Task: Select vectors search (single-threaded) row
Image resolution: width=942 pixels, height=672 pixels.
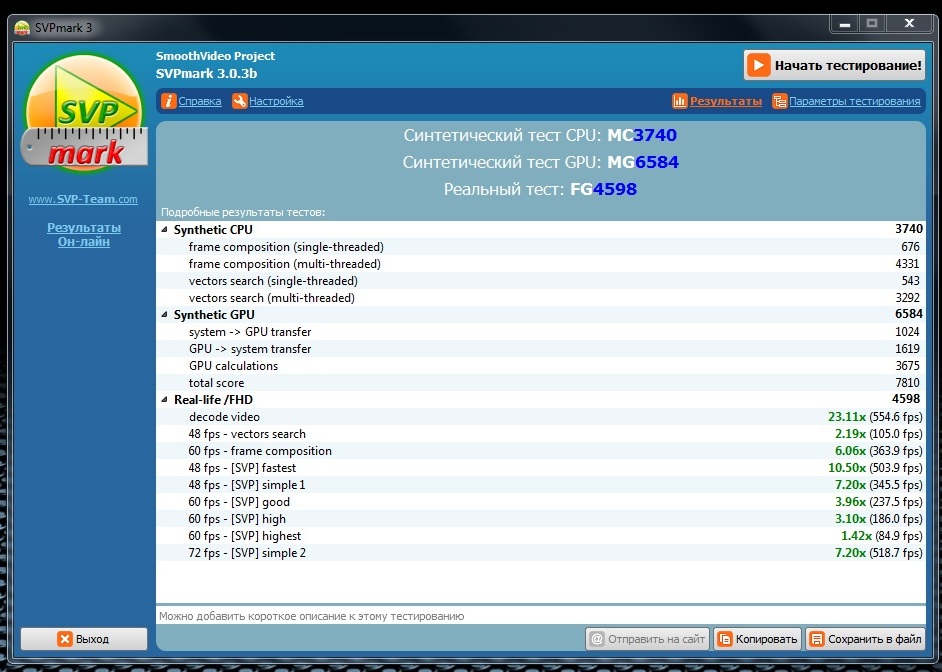Action: [x=541, y=280]
